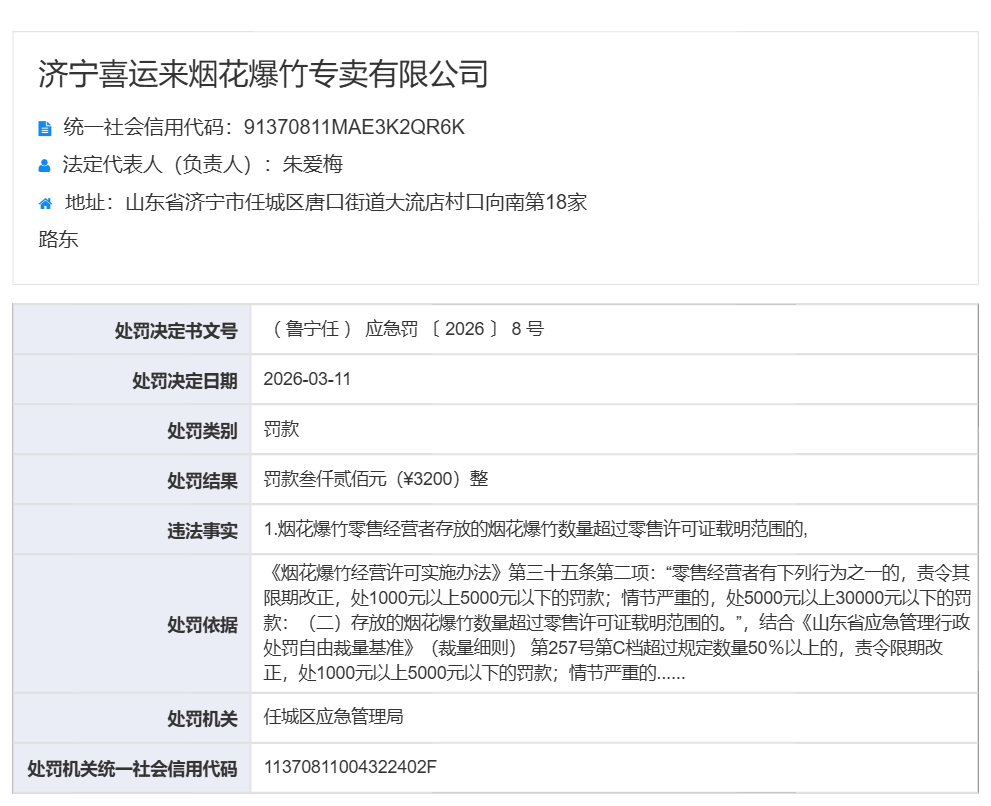Click the authority name 任城区应急管理局
Viewport: 991px width, 806px height.
[333, 717]
